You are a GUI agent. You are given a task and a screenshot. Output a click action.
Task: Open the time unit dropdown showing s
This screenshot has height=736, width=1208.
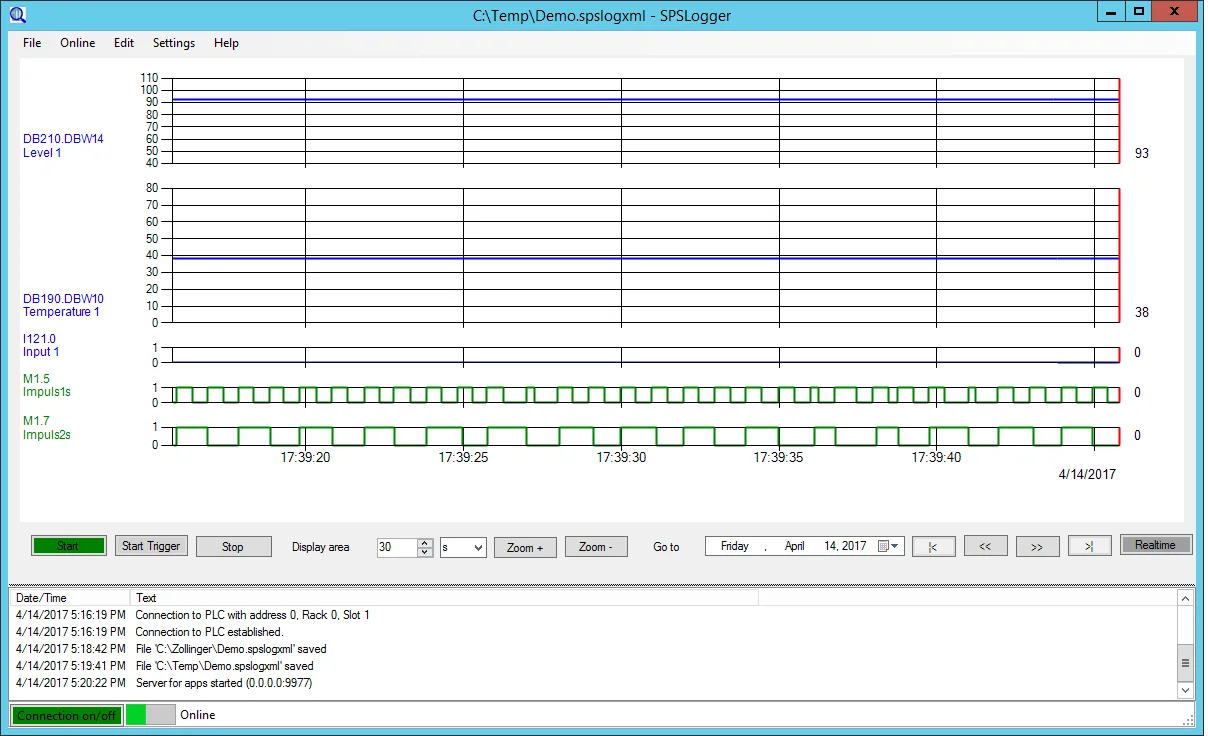463,547
